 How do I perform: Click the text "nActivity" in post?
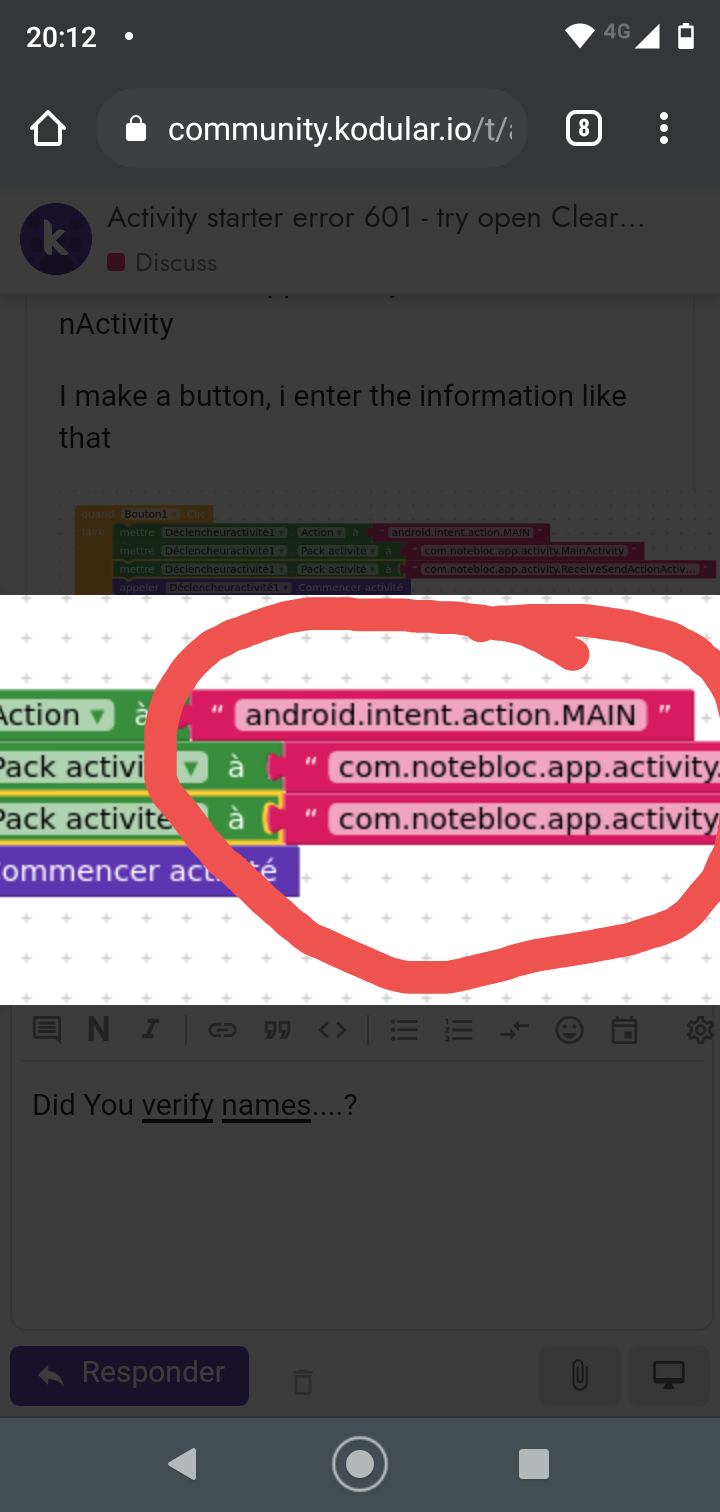(116, 324)
